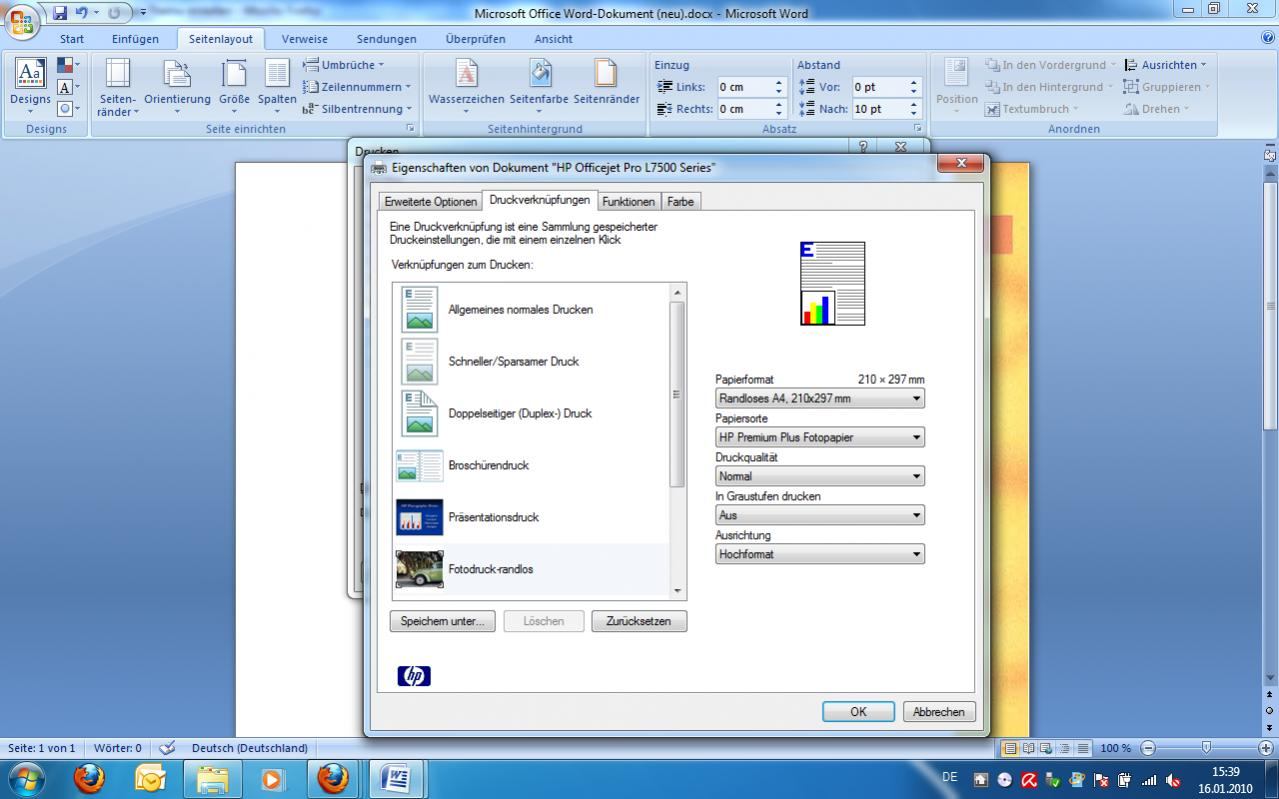
Task: Click the HP logo icon
Action: (x=414, y=676)
